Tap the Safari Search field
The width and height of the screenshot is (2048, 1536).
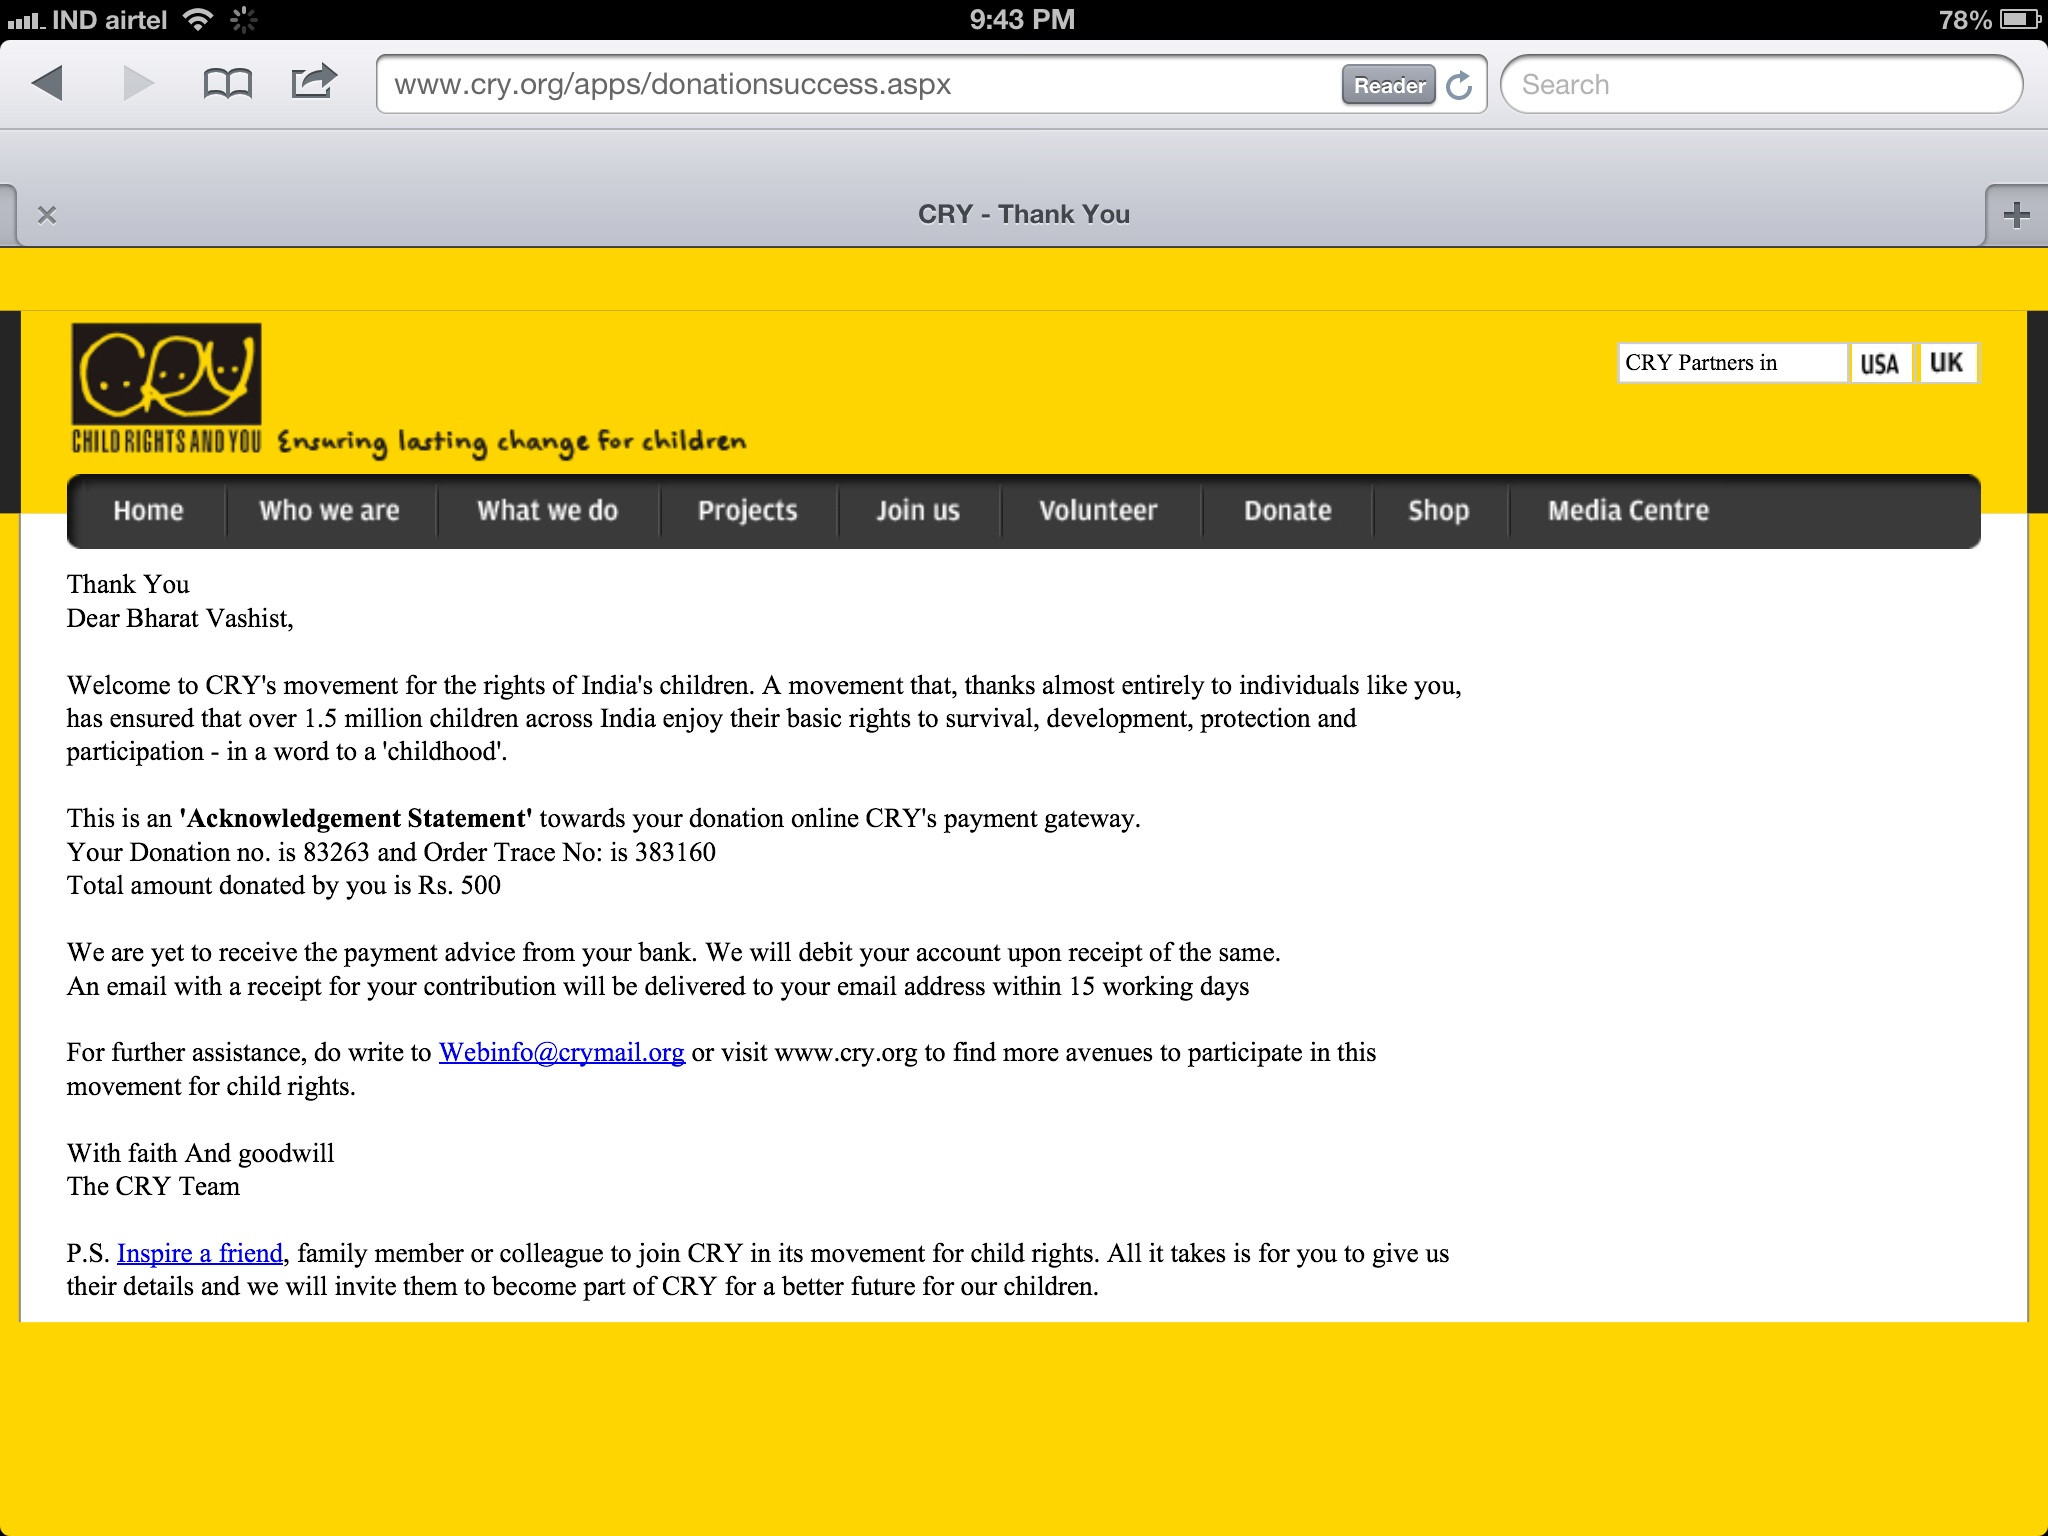click(1760, 85)
